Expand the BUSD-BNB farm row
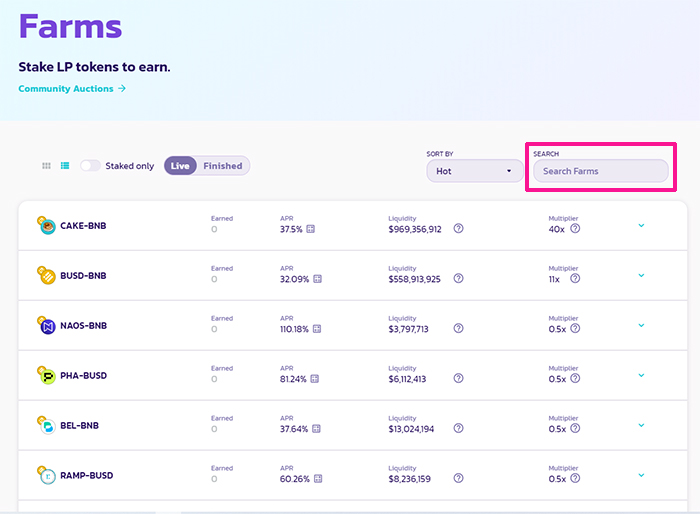700x514 pixels. click(x=642, y=276)
